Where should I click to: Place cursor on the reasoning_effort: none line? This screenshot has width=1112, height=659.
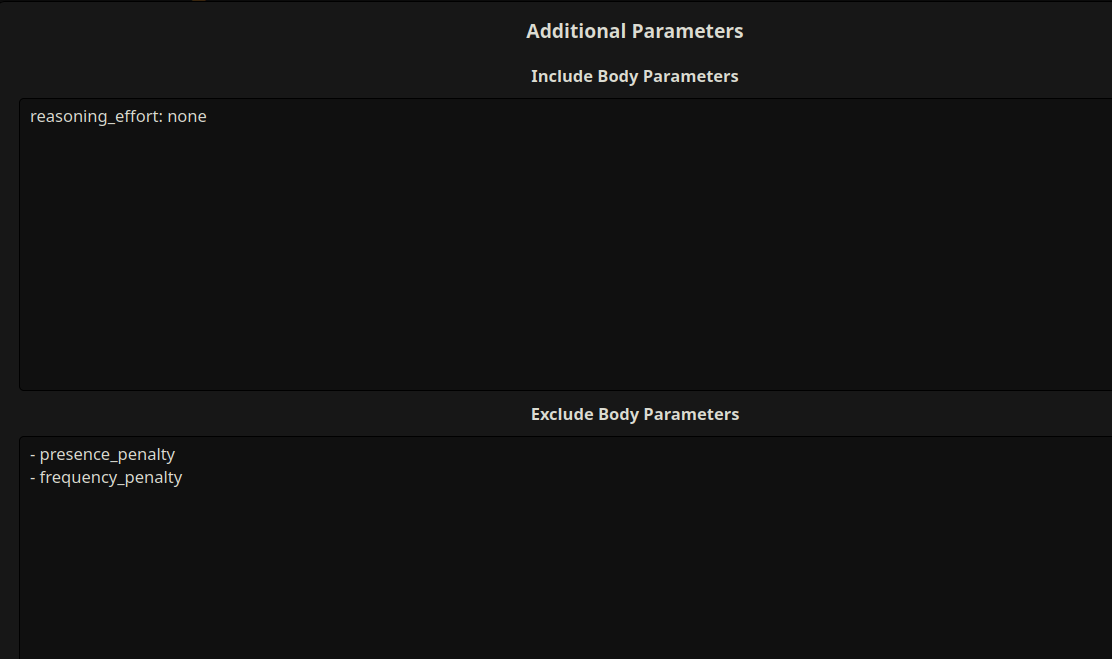coord(118,116)
